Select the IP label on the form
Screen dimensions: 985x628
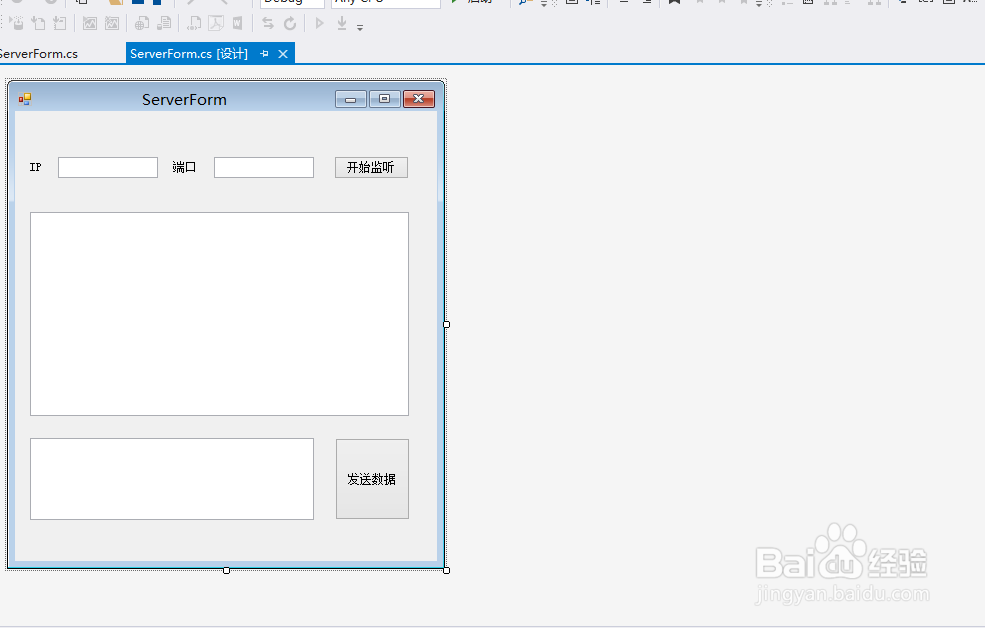tap(35, 167)
